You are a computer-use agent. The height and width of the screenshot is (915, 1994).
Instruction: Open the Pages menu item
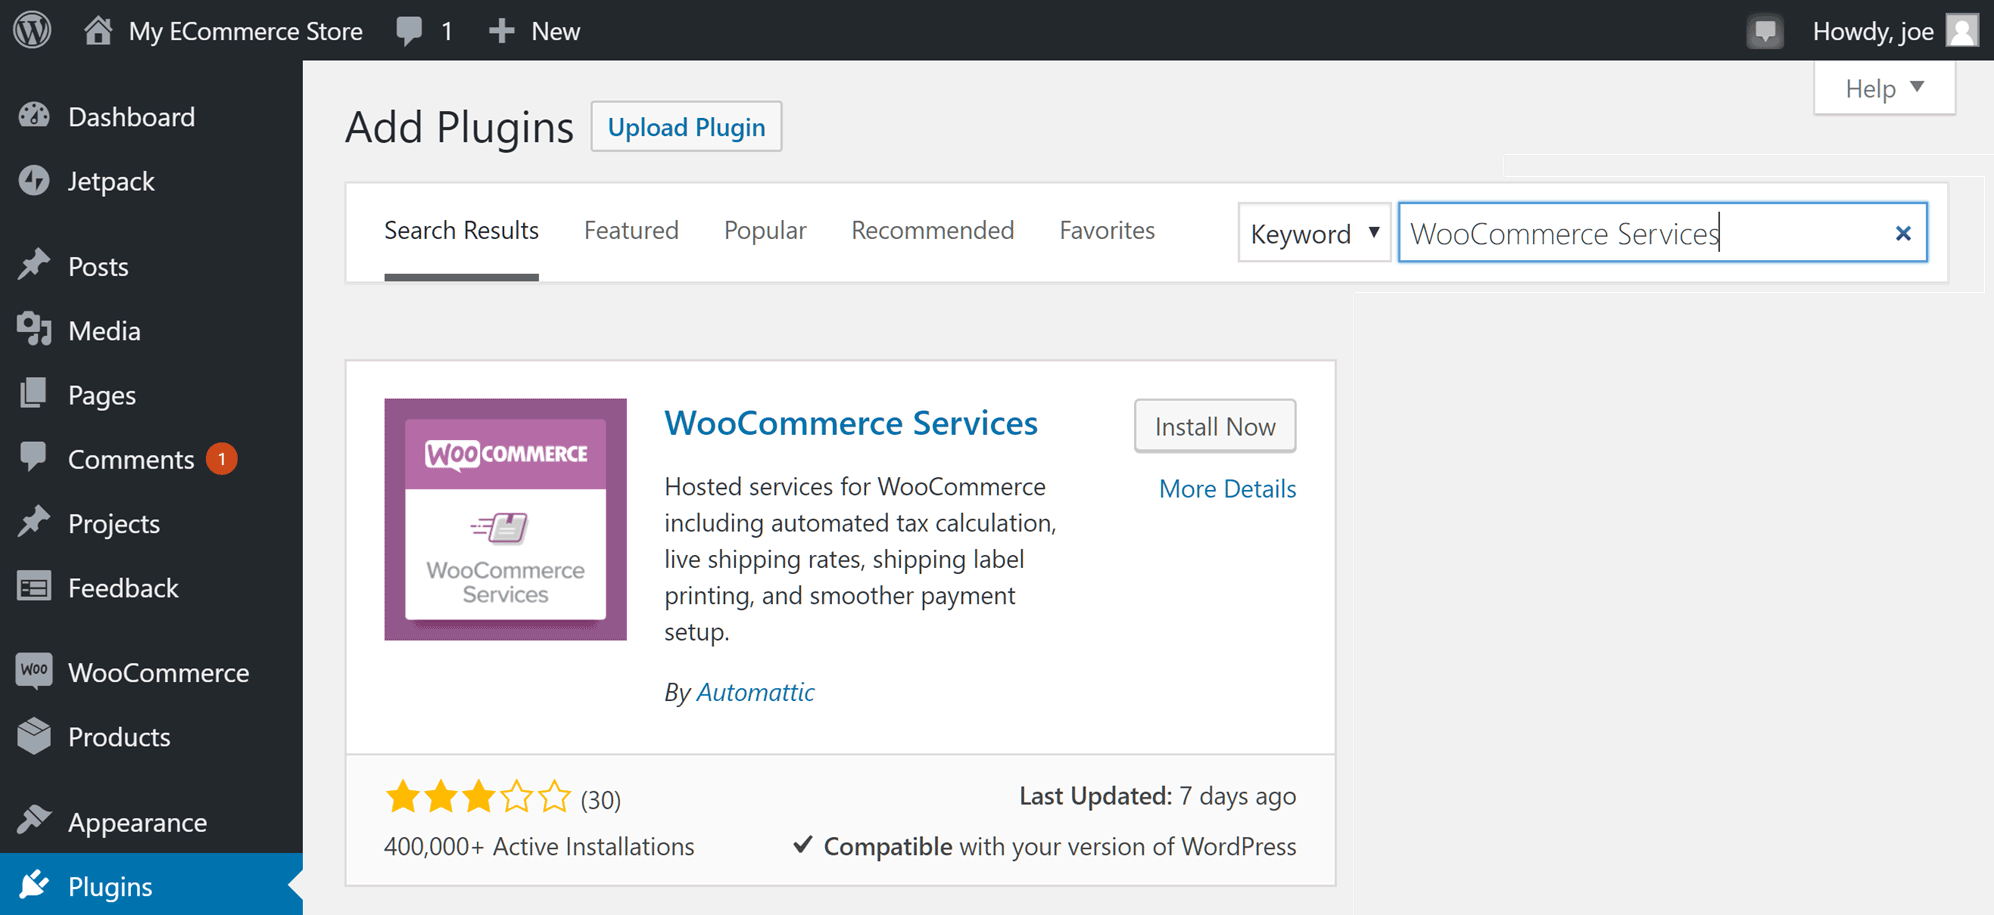(151, 394)
